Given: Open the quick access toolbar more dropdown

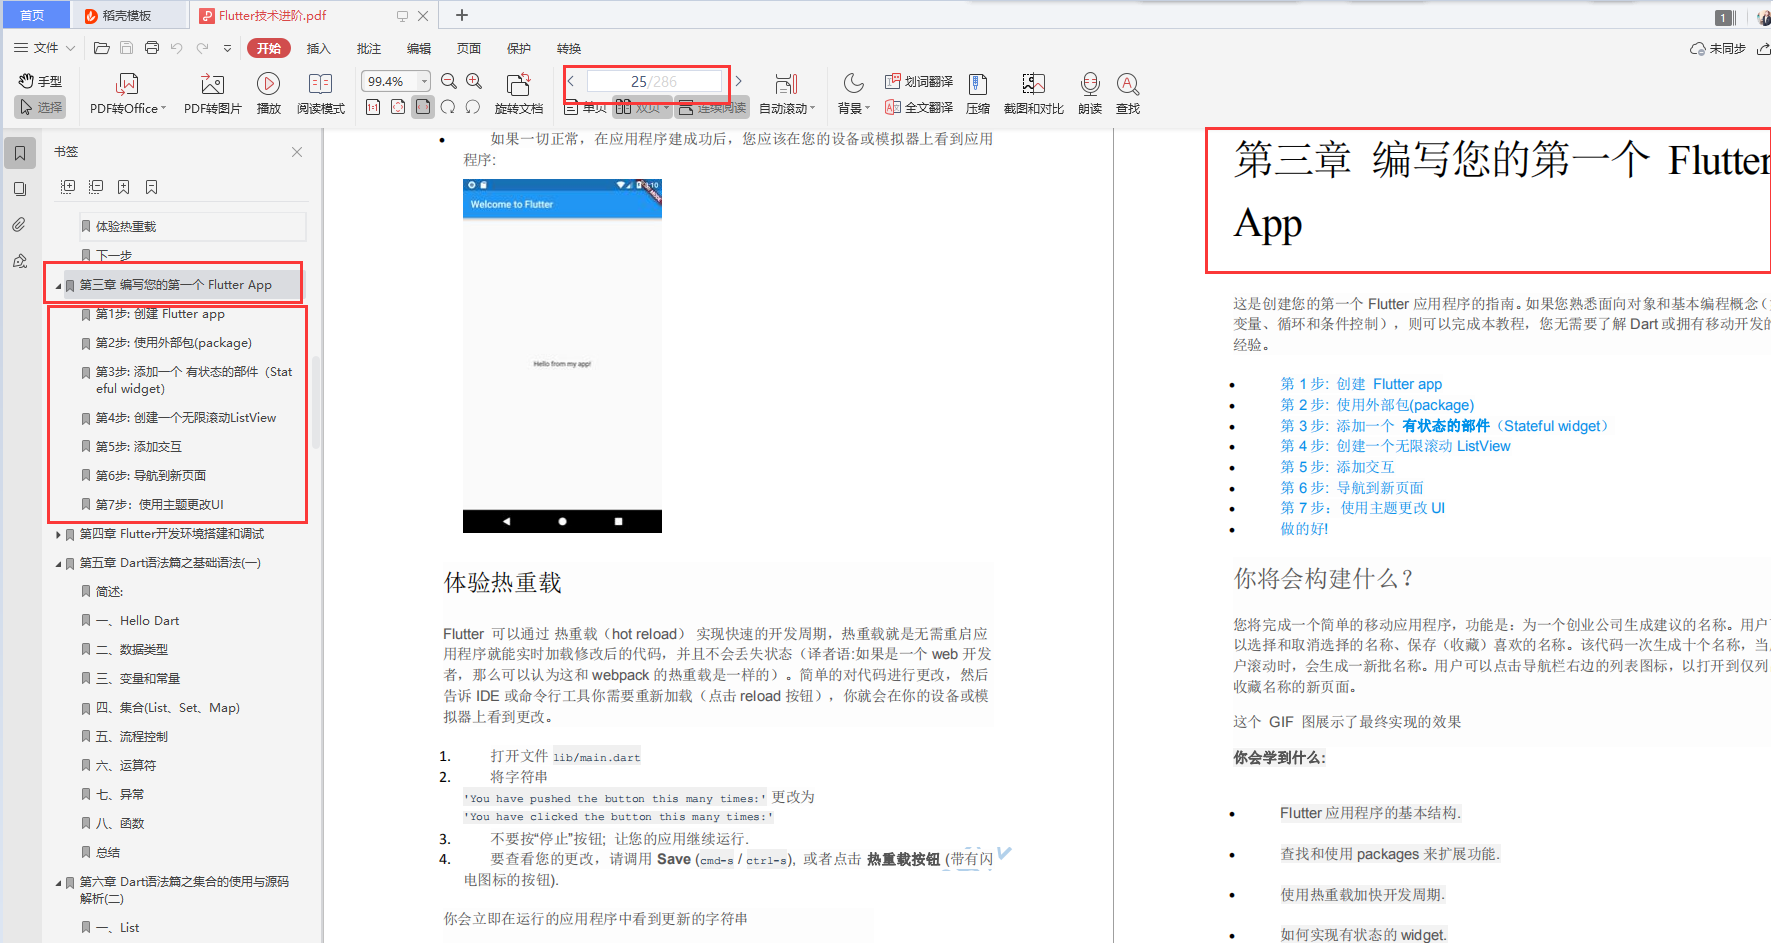Looking at the screenshot, I should [227, 48].
